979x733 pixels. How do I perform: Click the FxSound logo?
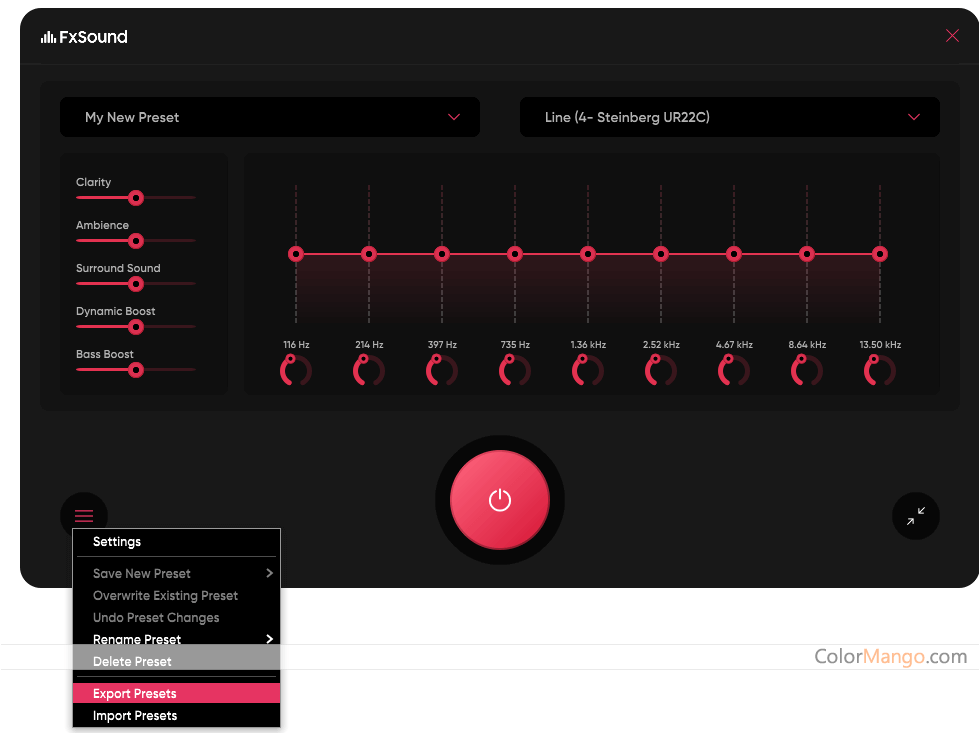[84, 36]
